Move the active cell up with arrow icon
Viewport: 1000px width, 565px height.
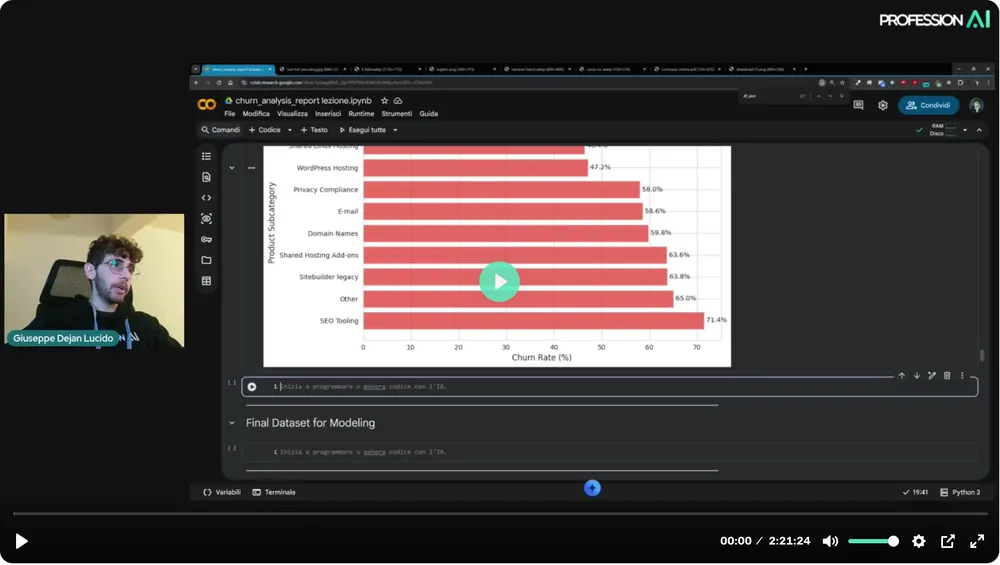coord(902,376)
